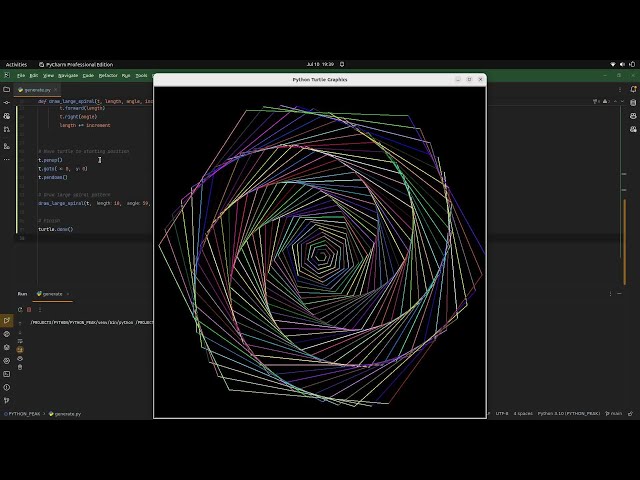Show more tool windows ellipsis in left sidebar

click(x=7, y=160)
